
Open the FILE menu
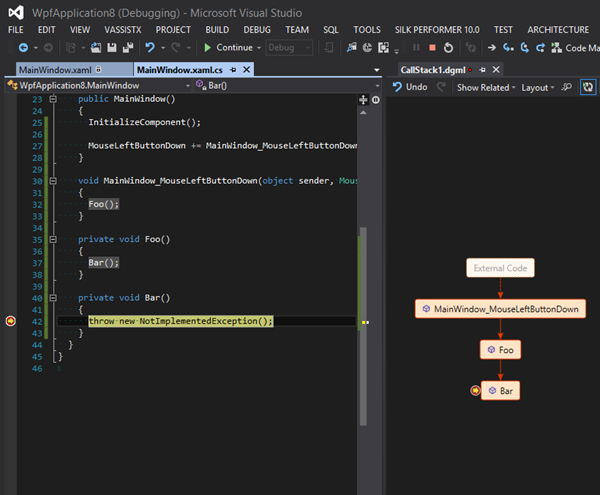coord(16,30)
